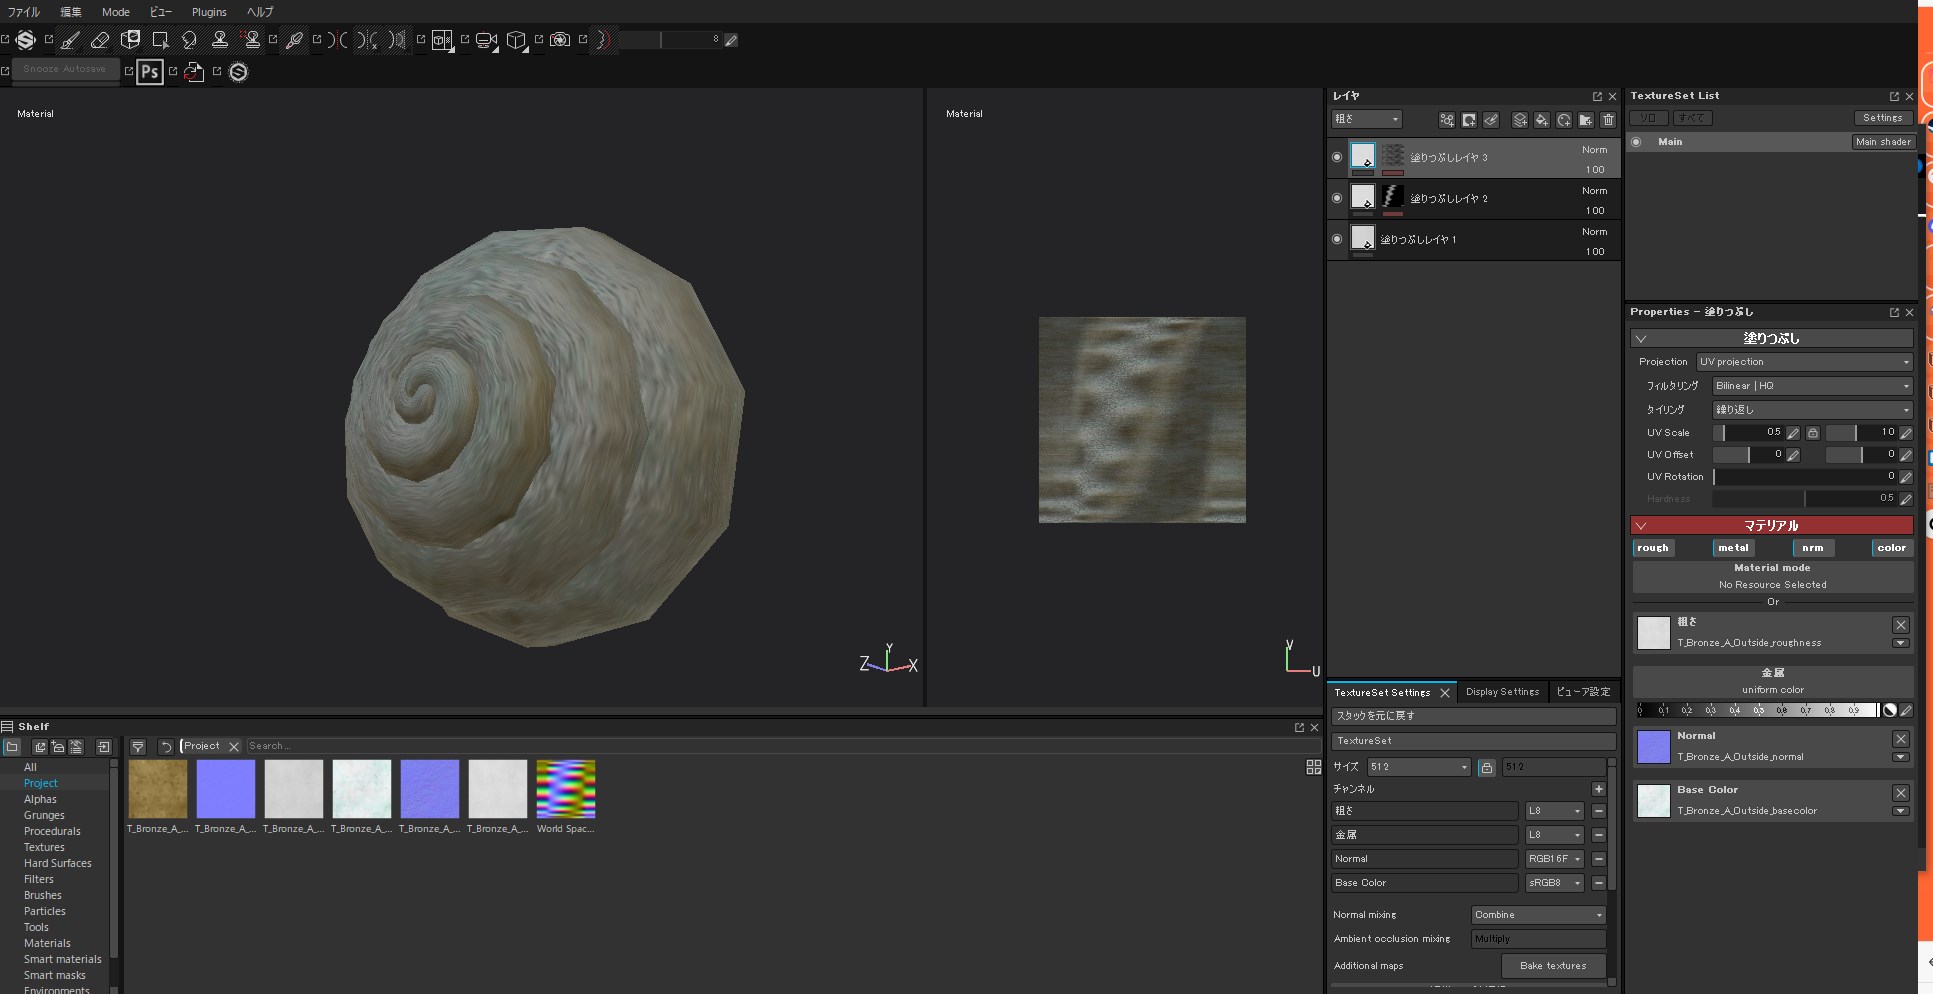Open the タイリング dropdown

(x=1813, y=410)
